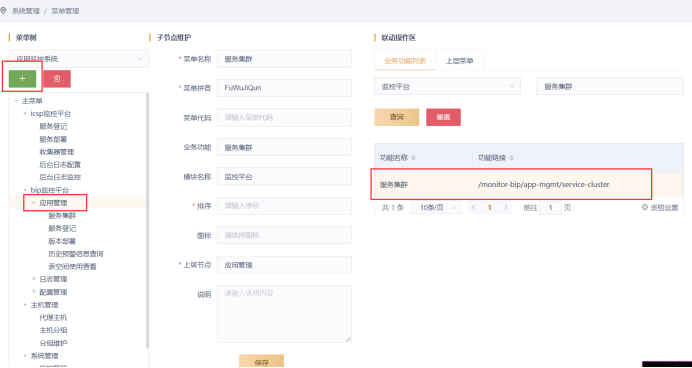
Task: Click the 查询 search button
Action: [396, 117]
